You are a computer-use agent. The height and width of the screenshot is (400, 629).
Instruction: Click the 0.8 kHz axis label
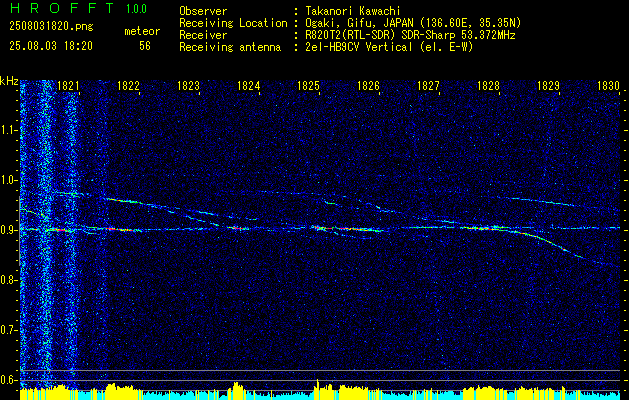click(9, 280)
